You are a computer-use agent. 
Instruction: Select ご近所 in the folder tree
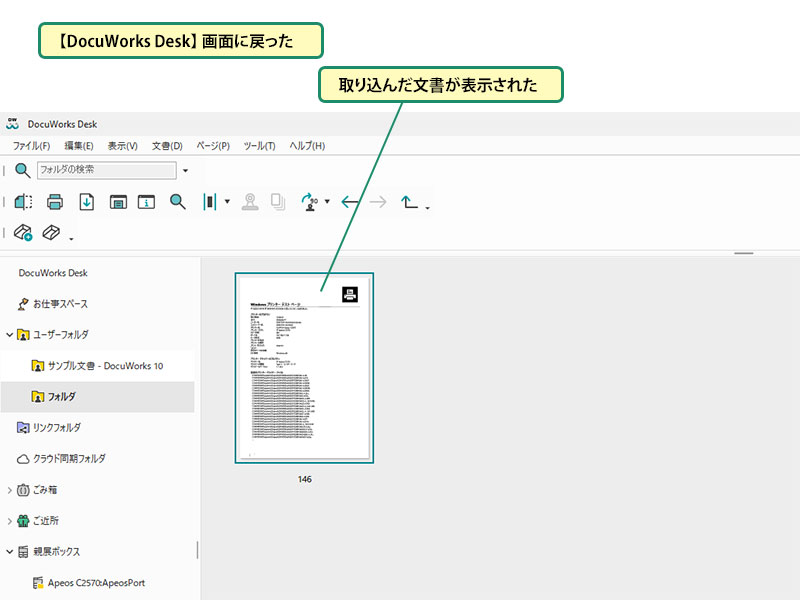[46, 521]
